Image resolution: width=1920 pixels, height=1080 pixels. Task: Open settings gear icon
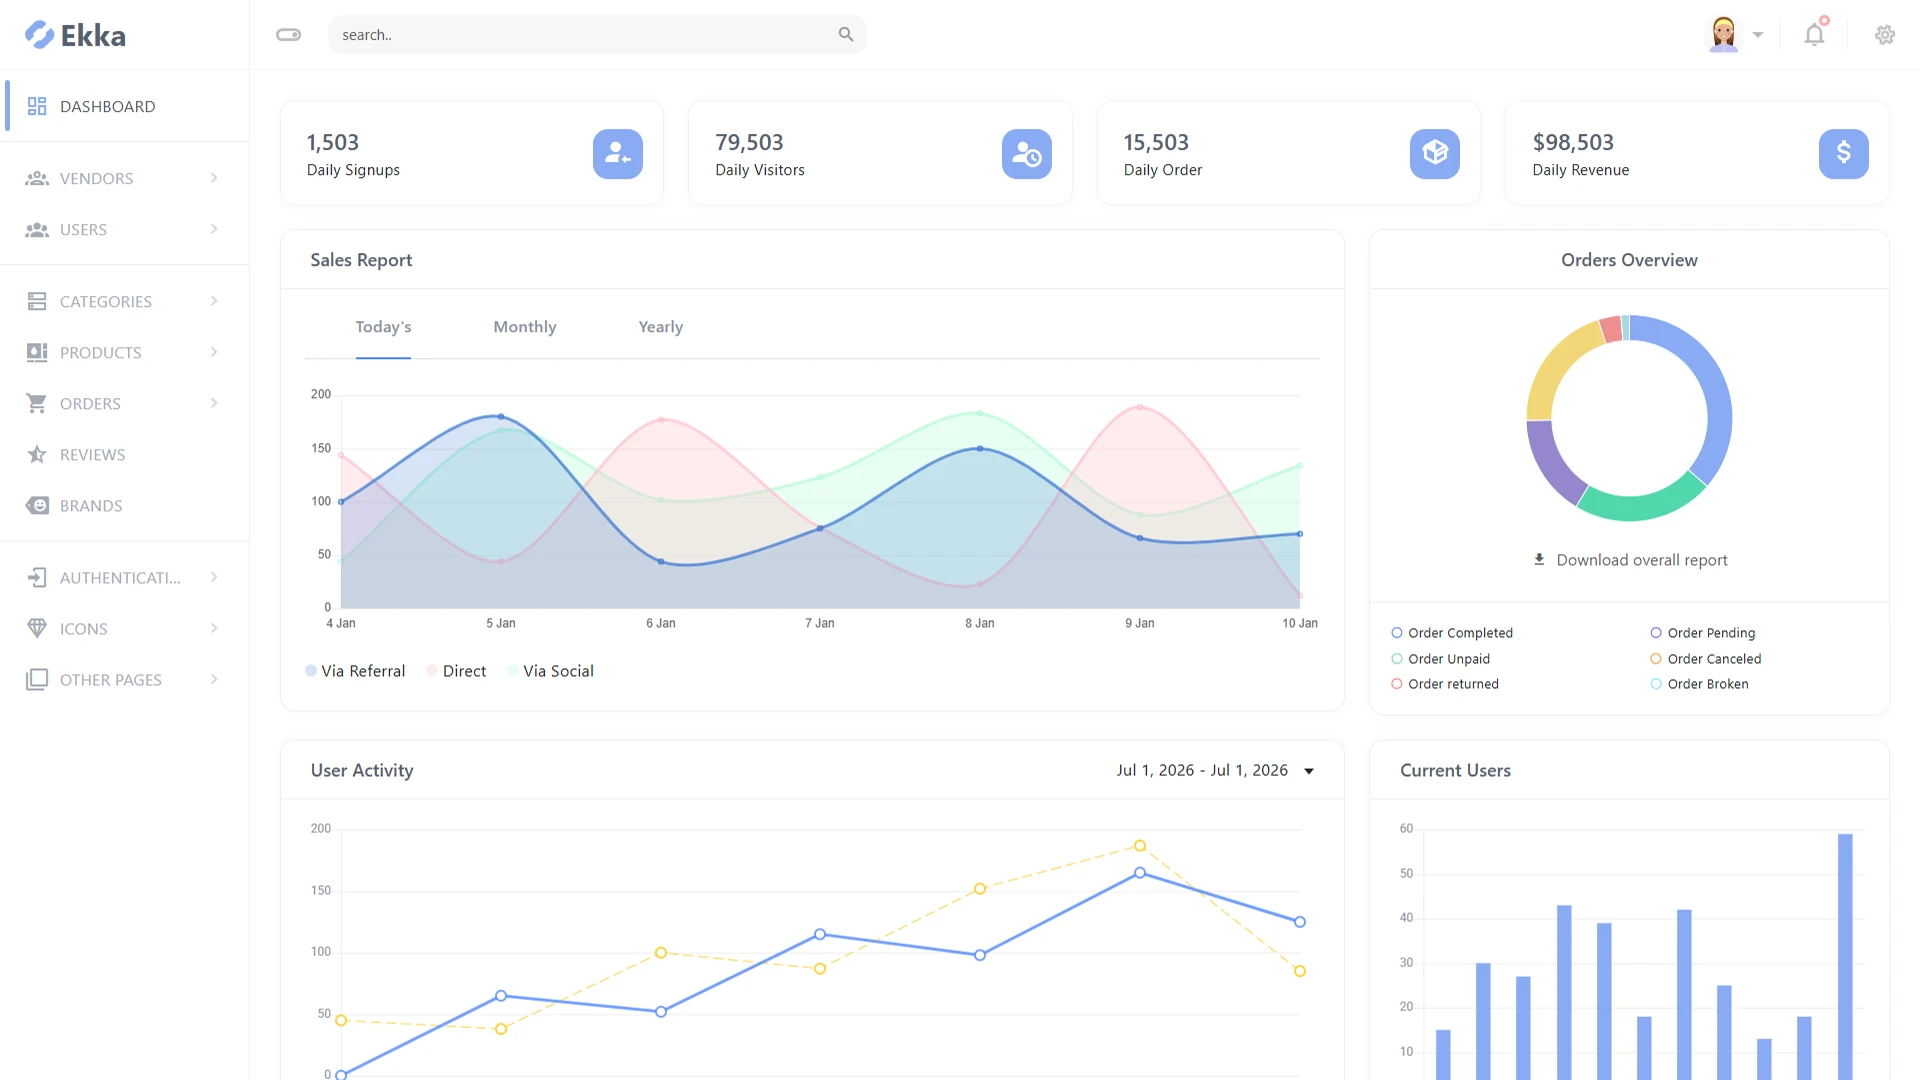[x=1885, y=35]
